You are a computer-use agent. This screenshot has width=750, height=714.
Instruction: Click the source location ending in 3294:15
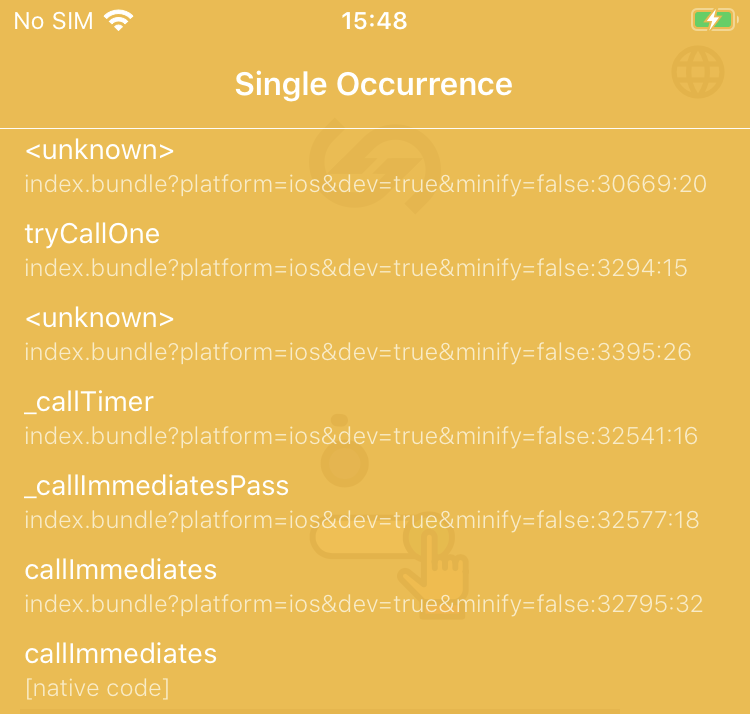point(356,268)
